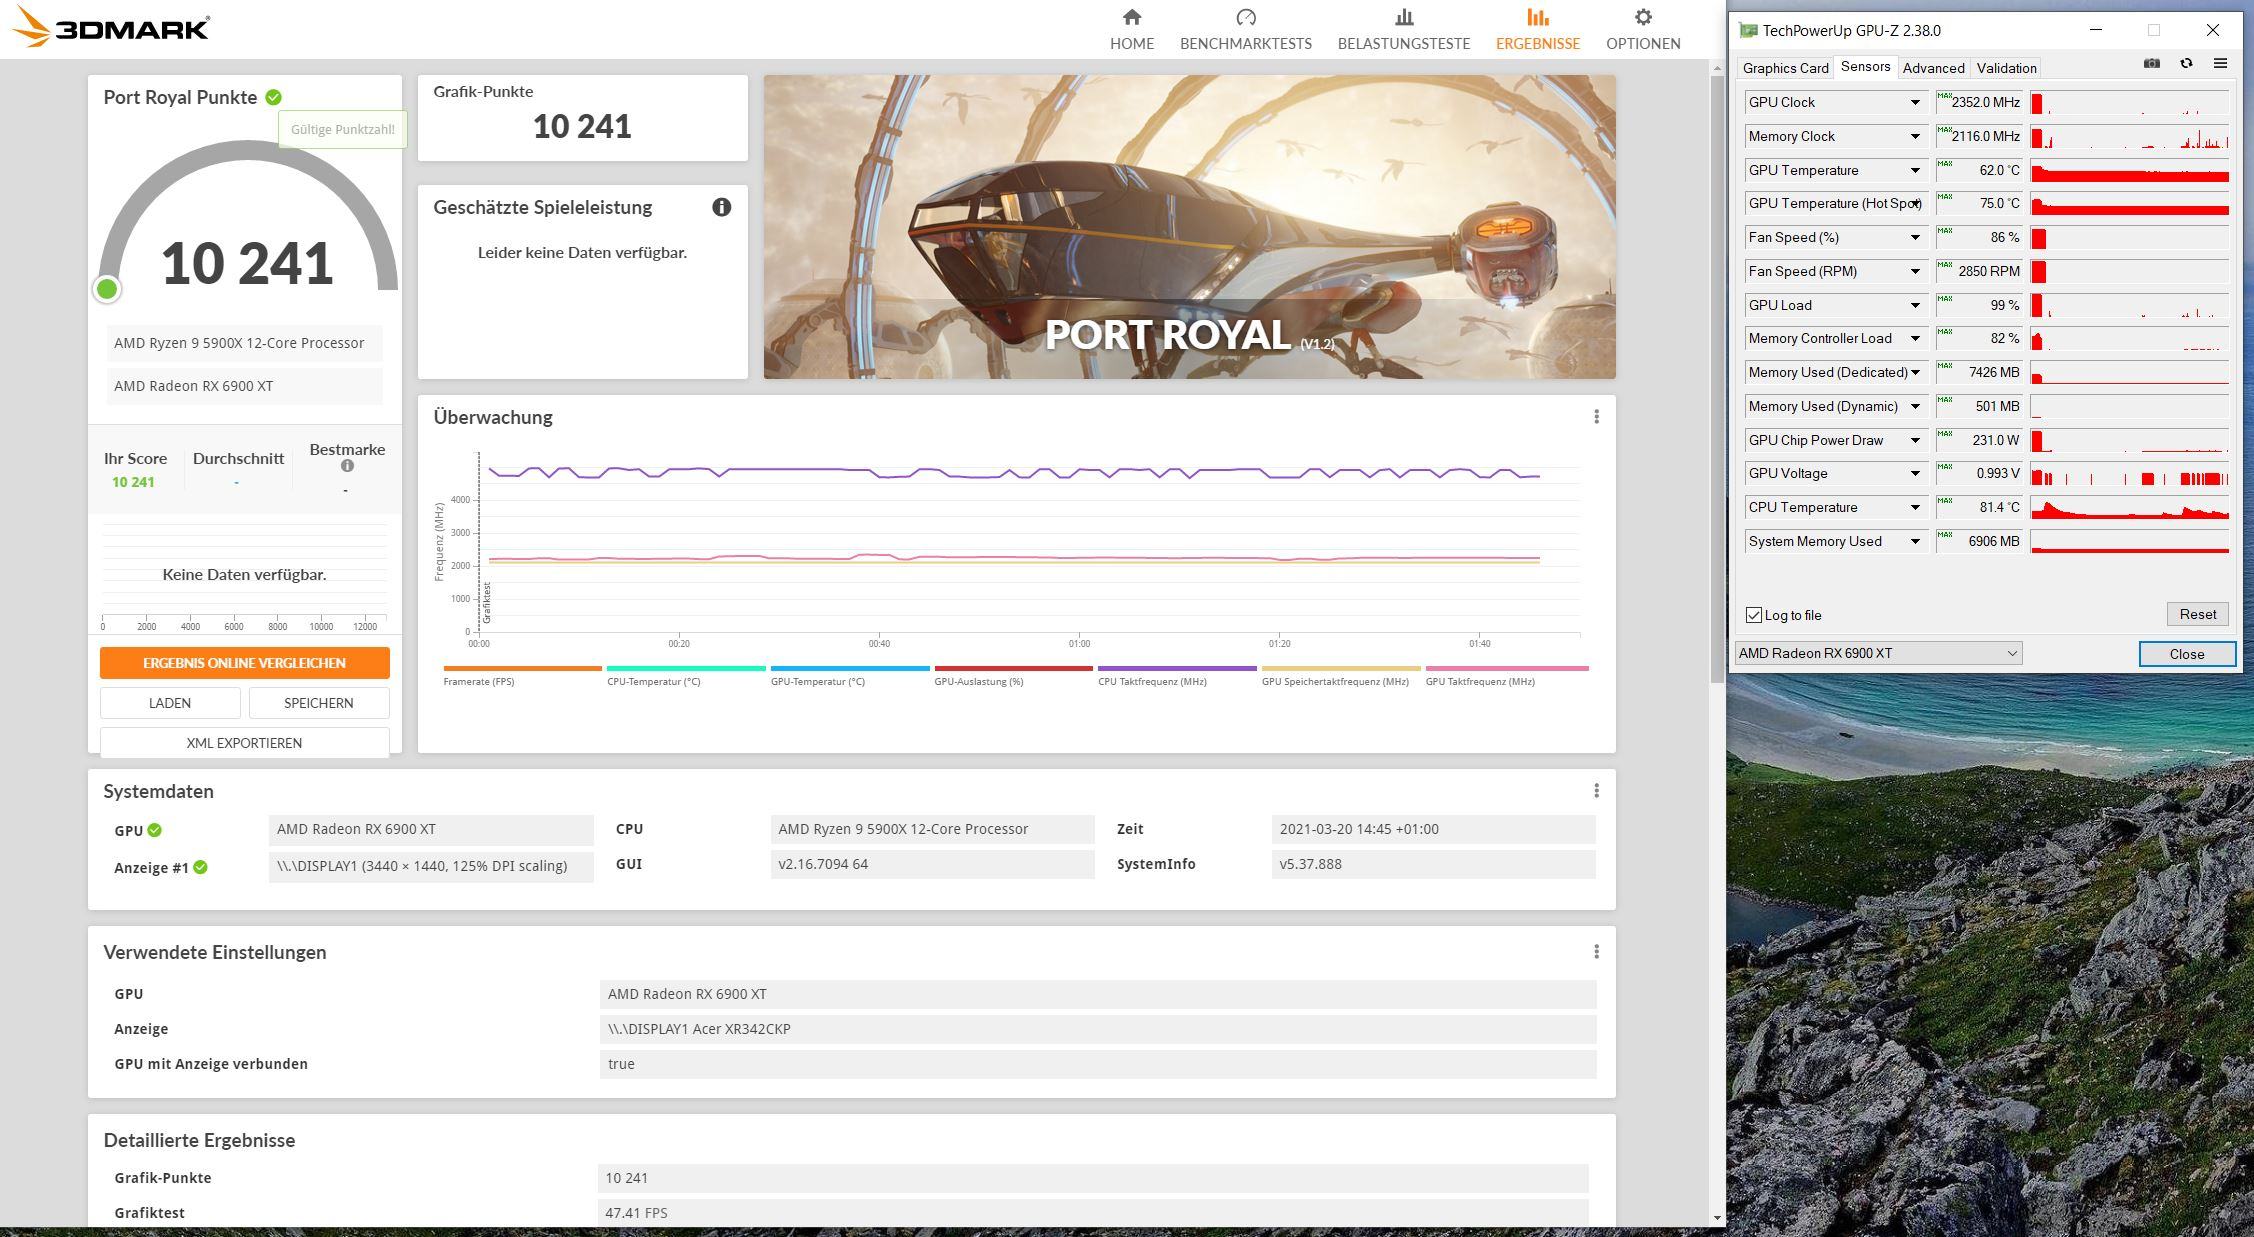Click GPU-Z refresh icon
The height and width of the screenshot is (1237, 2254).
tap(2186, 64)
